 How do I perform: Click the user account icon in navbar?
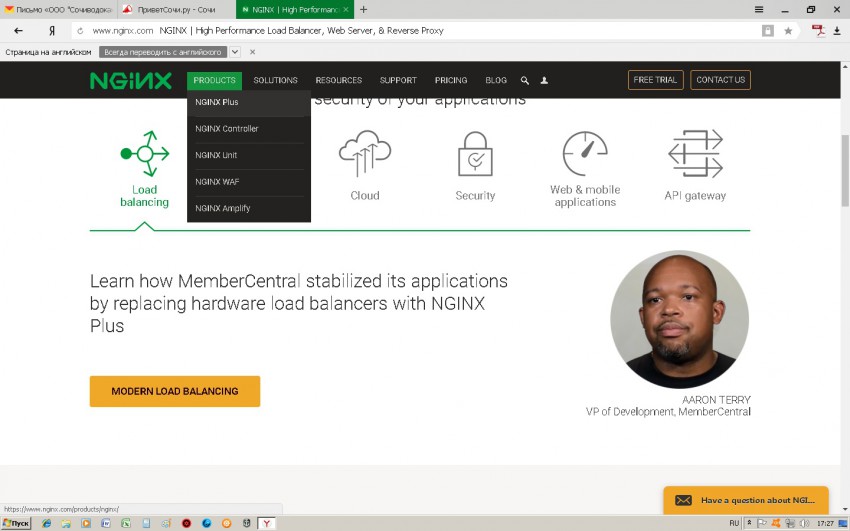(x=544, y=80)
